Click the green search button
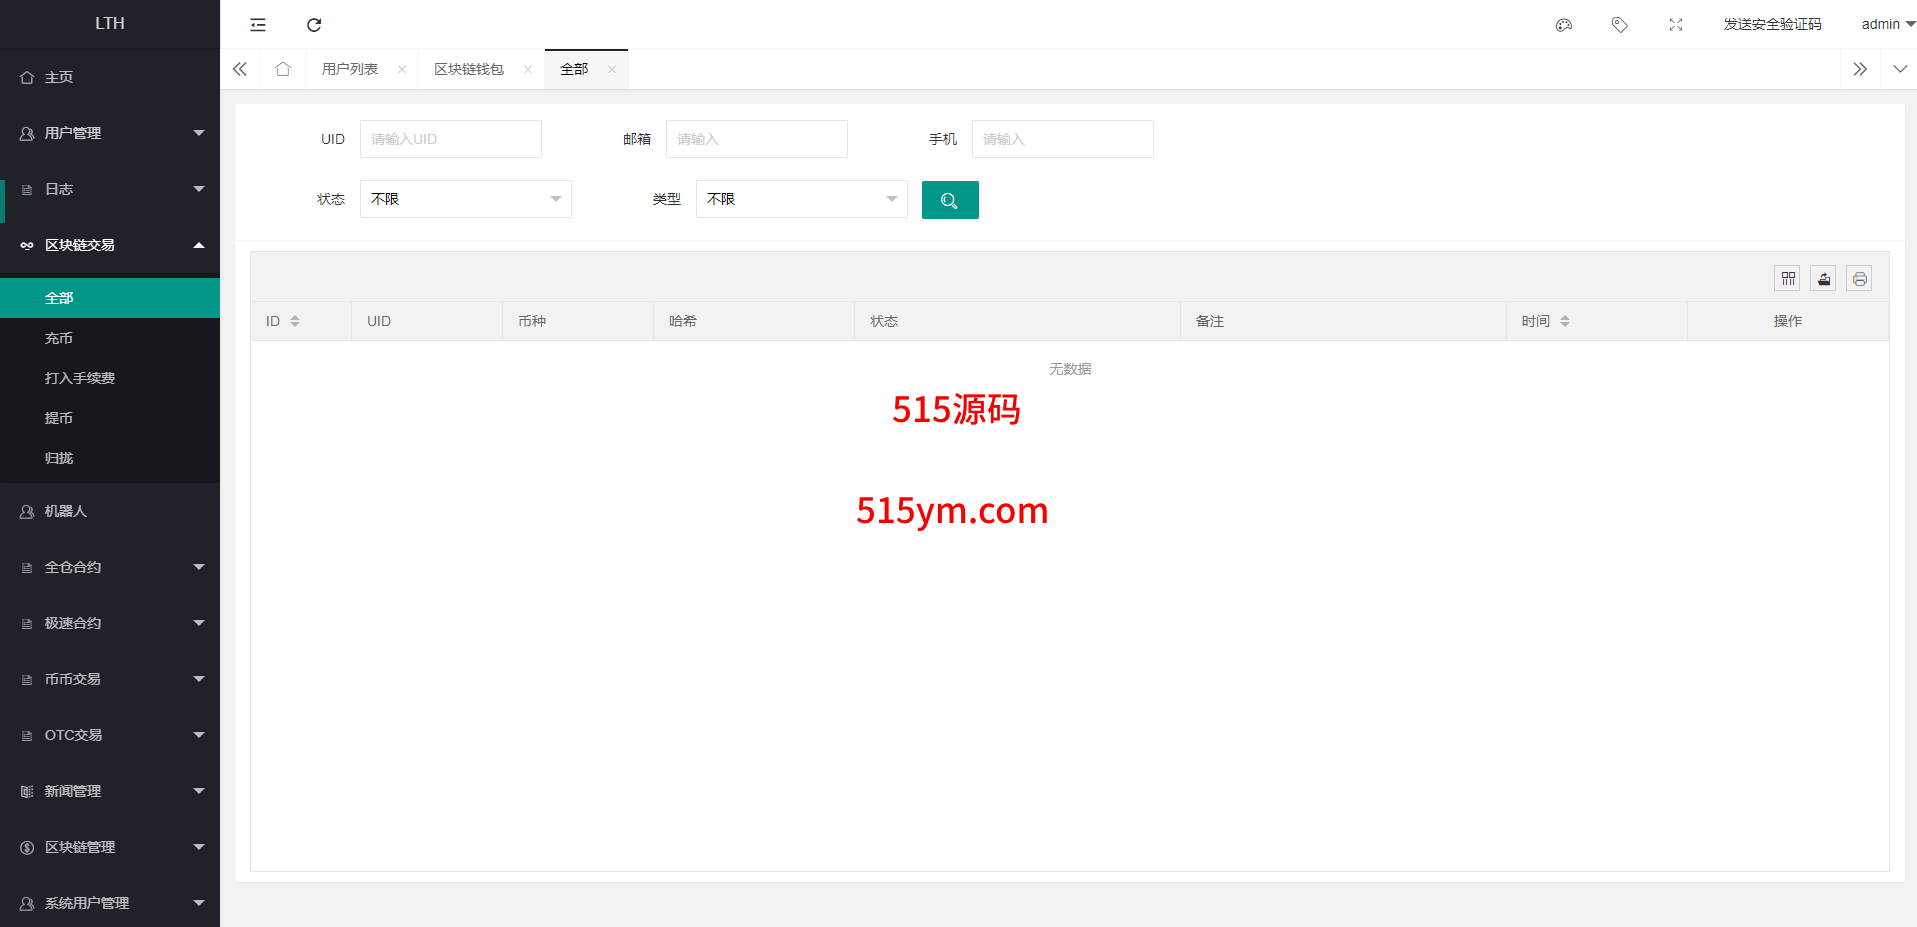Viewport: 1917px width, 927px height. click(949, 200)
